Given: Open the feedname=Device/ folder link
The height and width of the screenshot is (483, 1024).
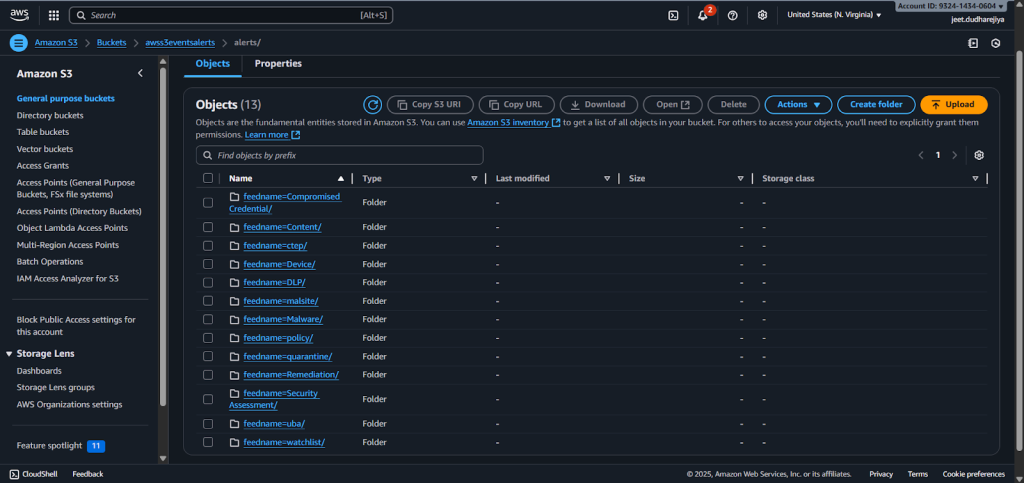Looking at the screenshot, I should [279, 264].
